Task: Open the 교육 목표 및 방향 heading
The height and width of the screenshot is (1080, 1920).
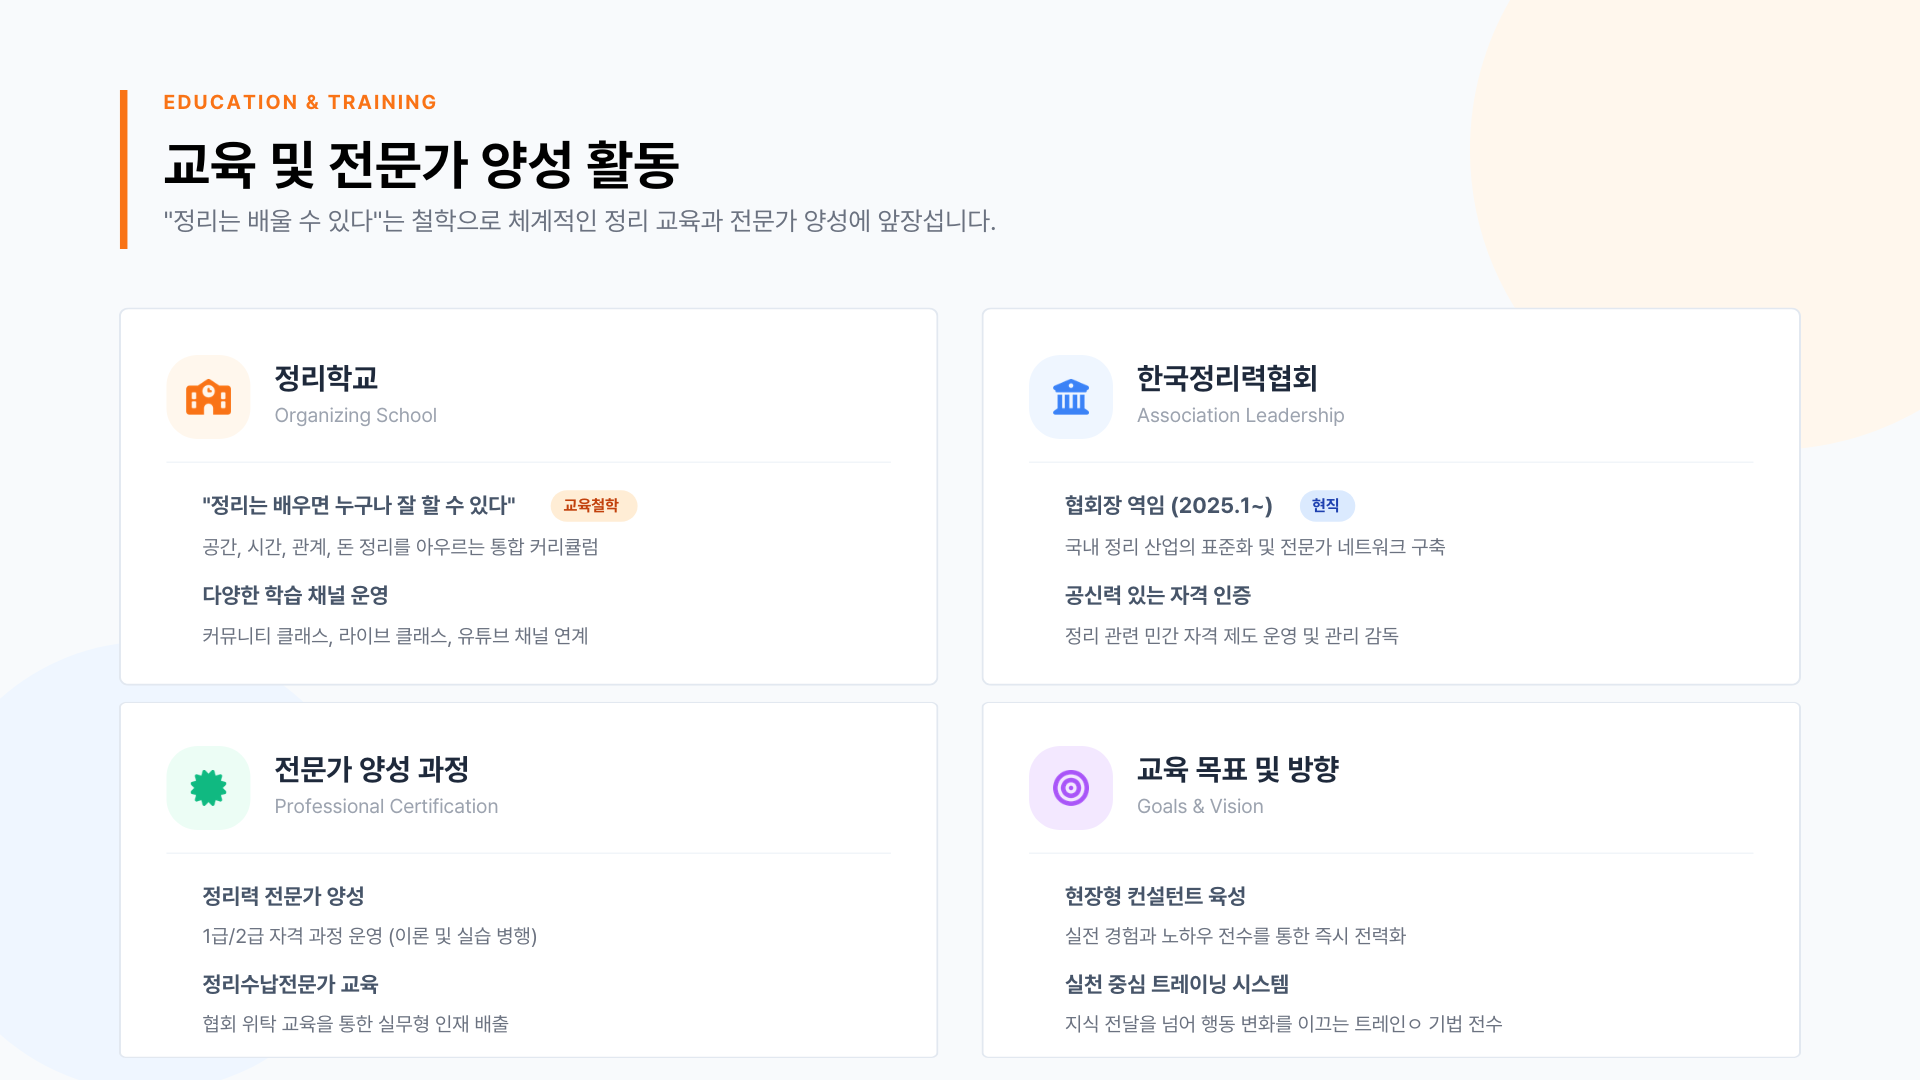Action: coord(1238,770)
